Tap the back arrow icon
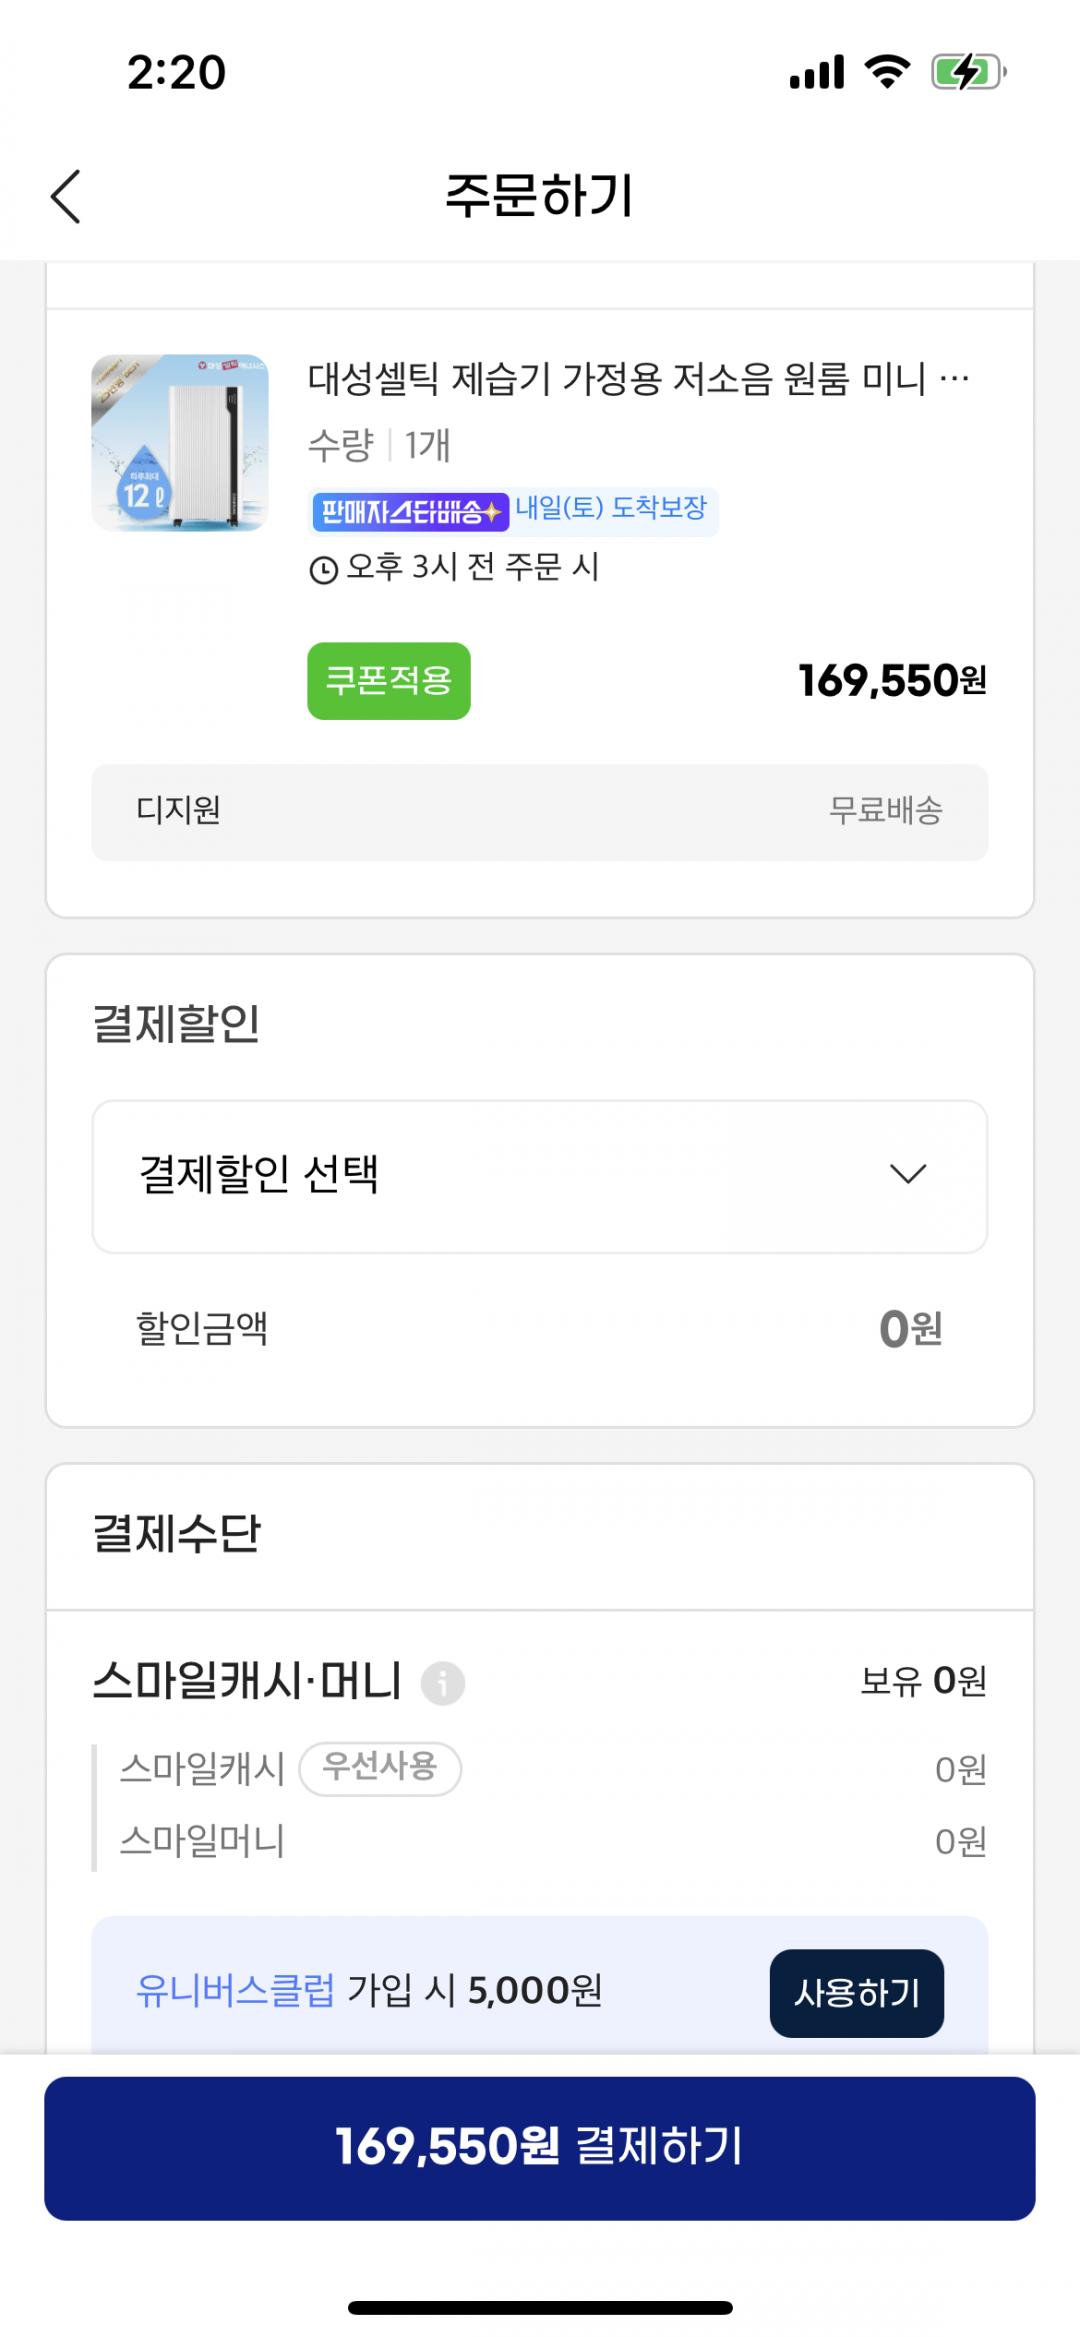 tap(66, 196)
